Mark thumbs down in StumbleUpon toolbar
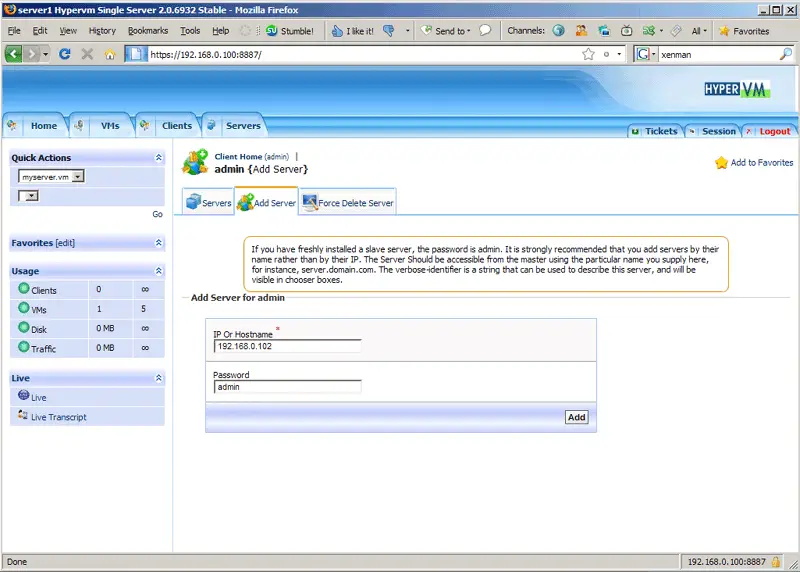 point(389,31)
